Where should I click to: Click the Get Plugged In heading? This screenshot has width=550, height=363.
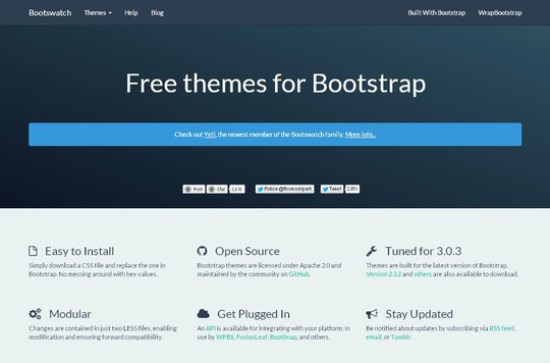point(254,314)
